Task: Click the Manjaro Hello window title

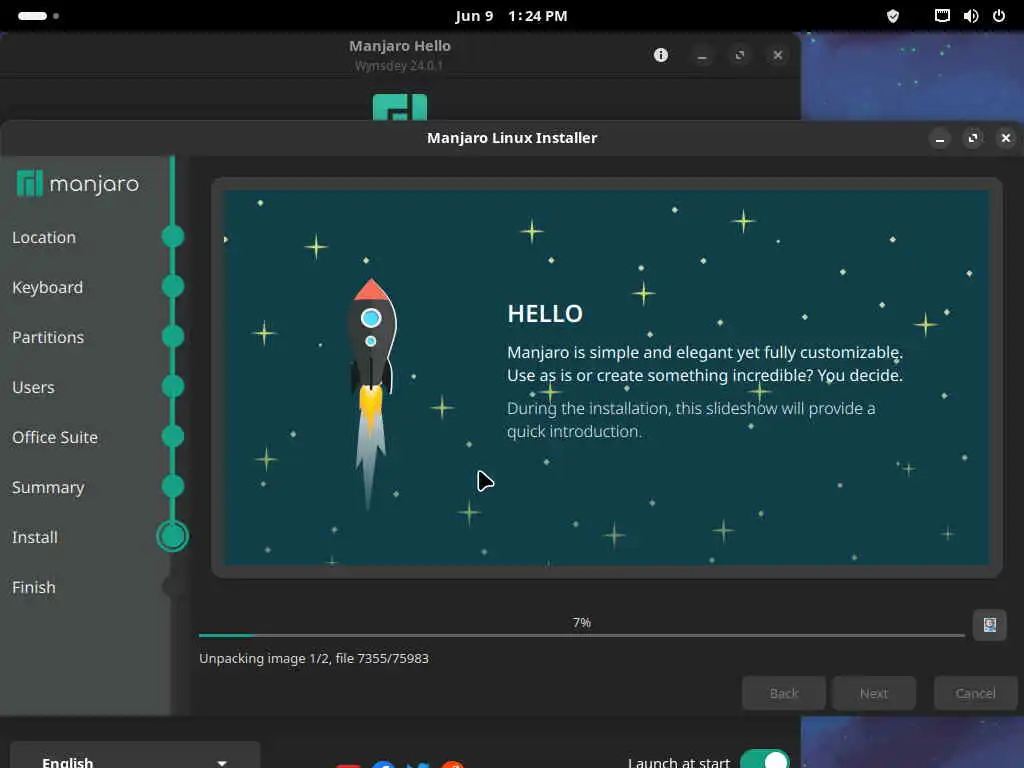Action: (400, 46)
